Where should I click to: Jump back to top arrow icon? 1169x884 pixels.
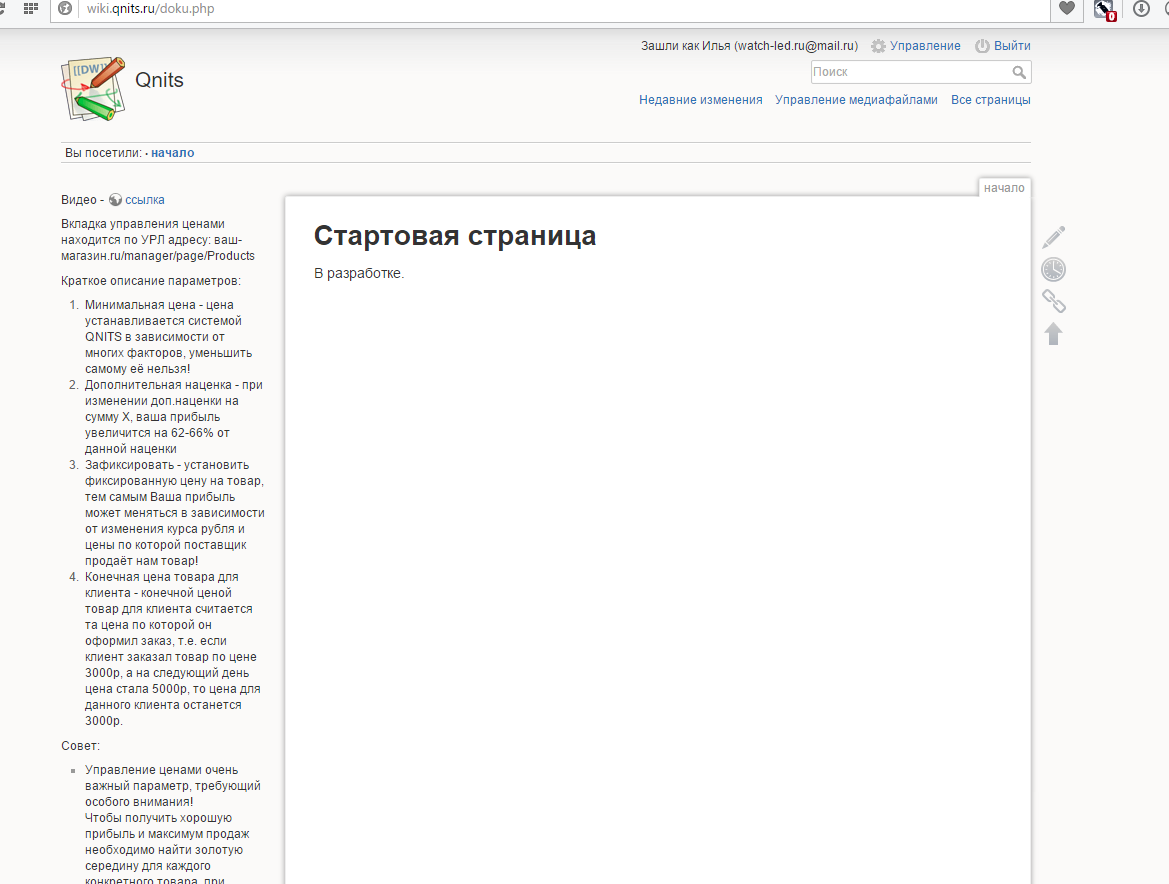point(1054,334)
